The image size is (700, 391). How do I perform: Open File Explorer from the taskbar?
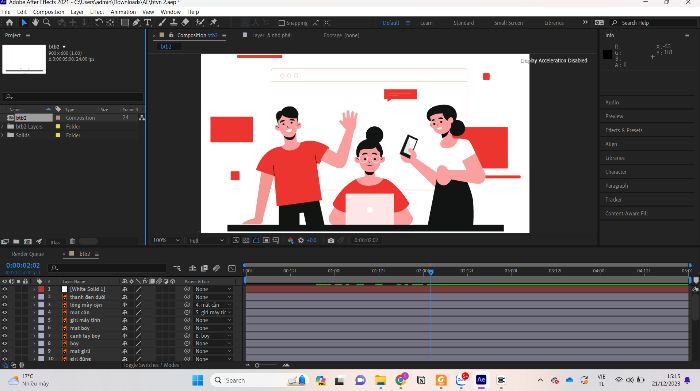click(380, 380)
